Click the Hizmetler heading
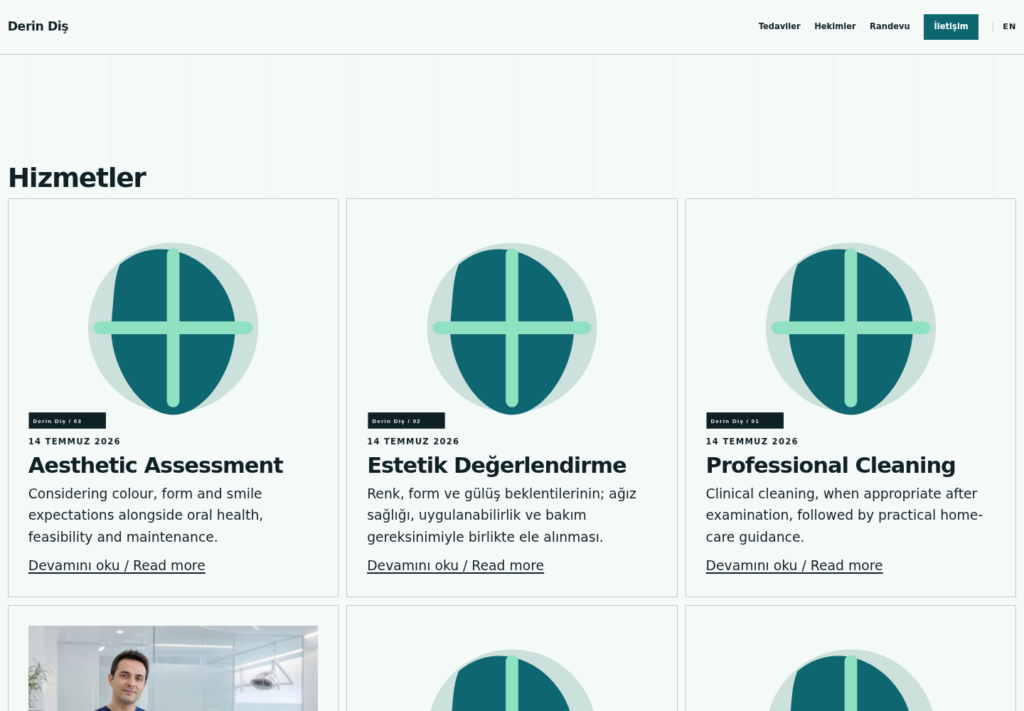This screenshot has height=711, width=1024. (x=77, y=178)
